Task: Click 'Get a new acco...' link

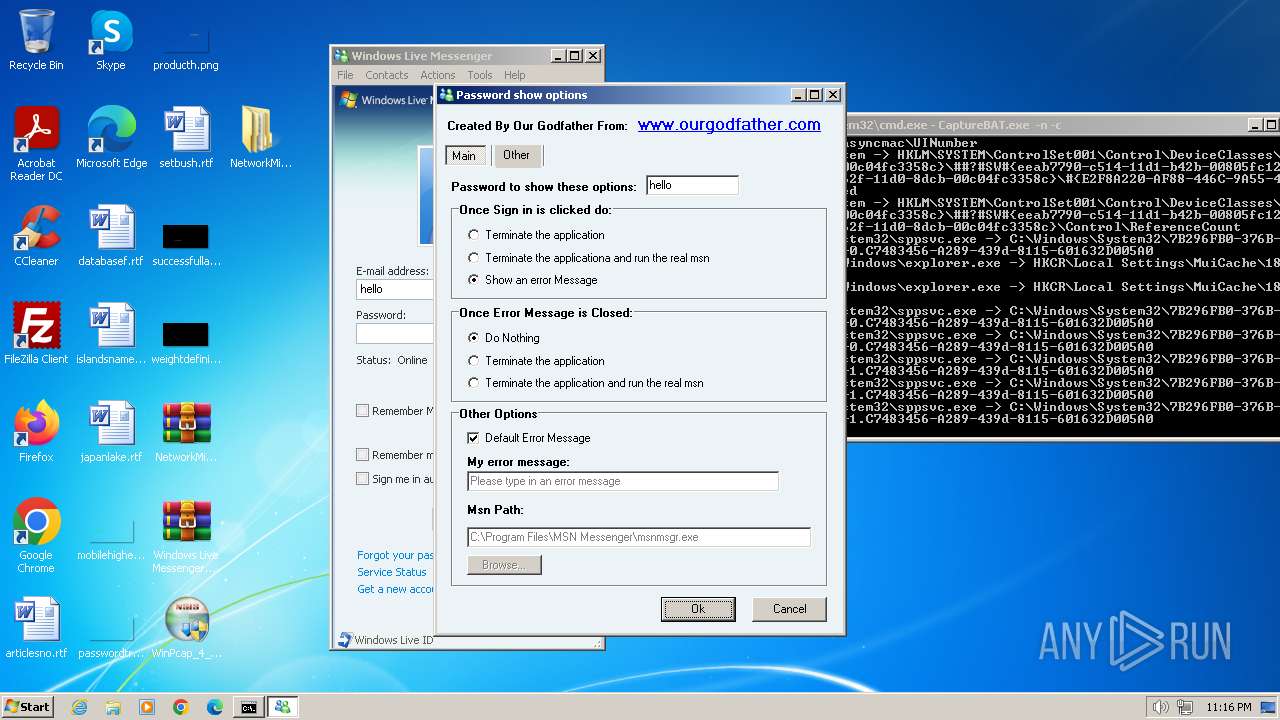Action: pyautogui.click(x=395, y=589)
